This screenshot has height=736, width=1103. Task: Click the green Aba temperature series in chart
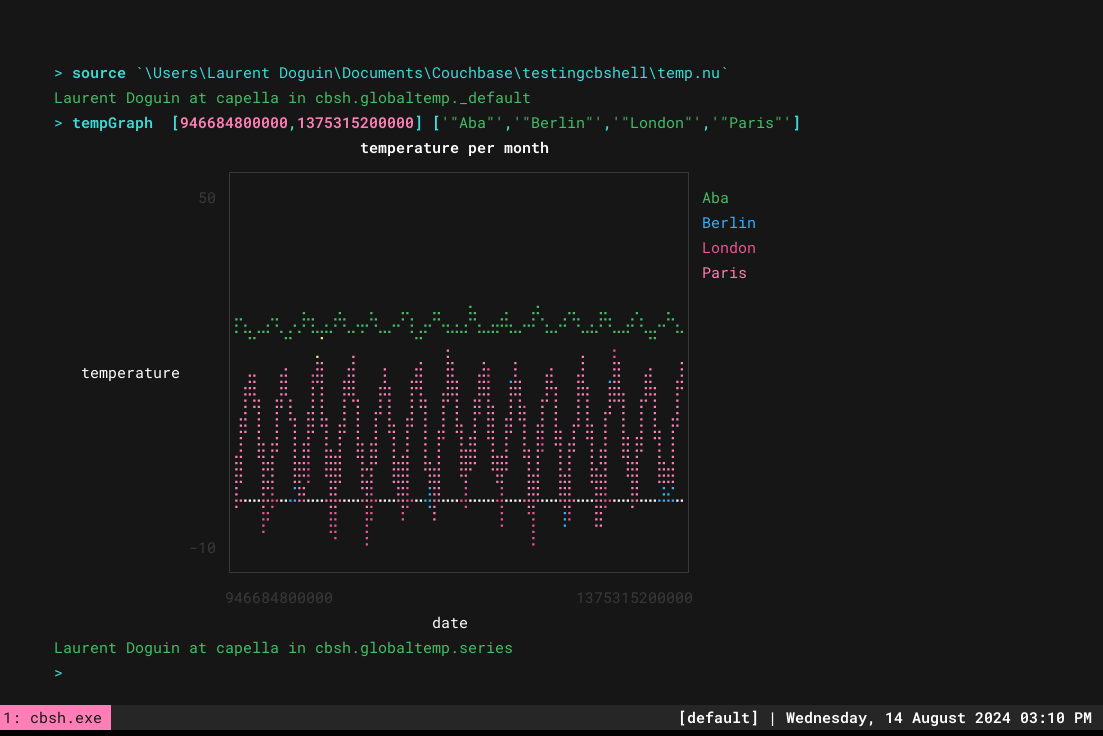[x=458, y=324]
